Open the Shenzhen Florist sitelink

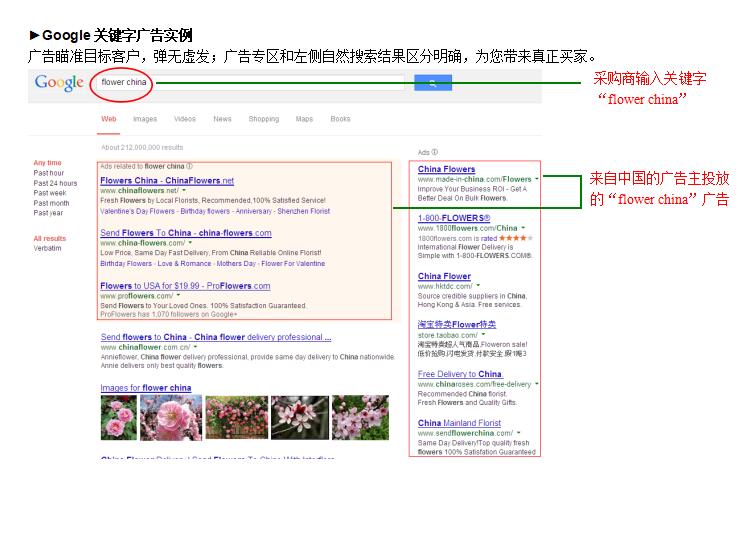click(x=304, y=211)
